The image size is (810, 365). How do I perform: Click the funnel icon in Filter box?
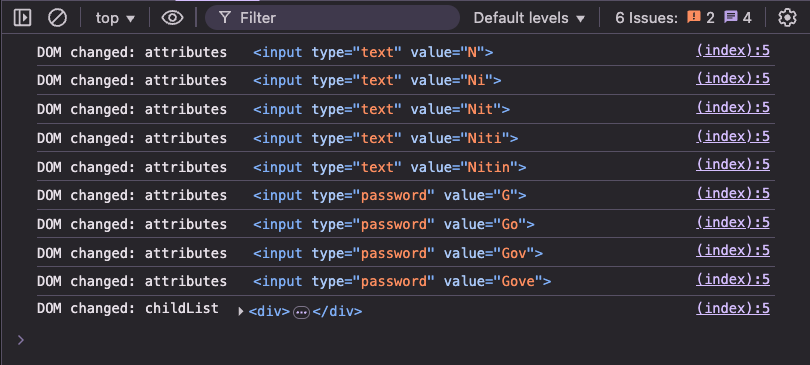click(224, 18)
